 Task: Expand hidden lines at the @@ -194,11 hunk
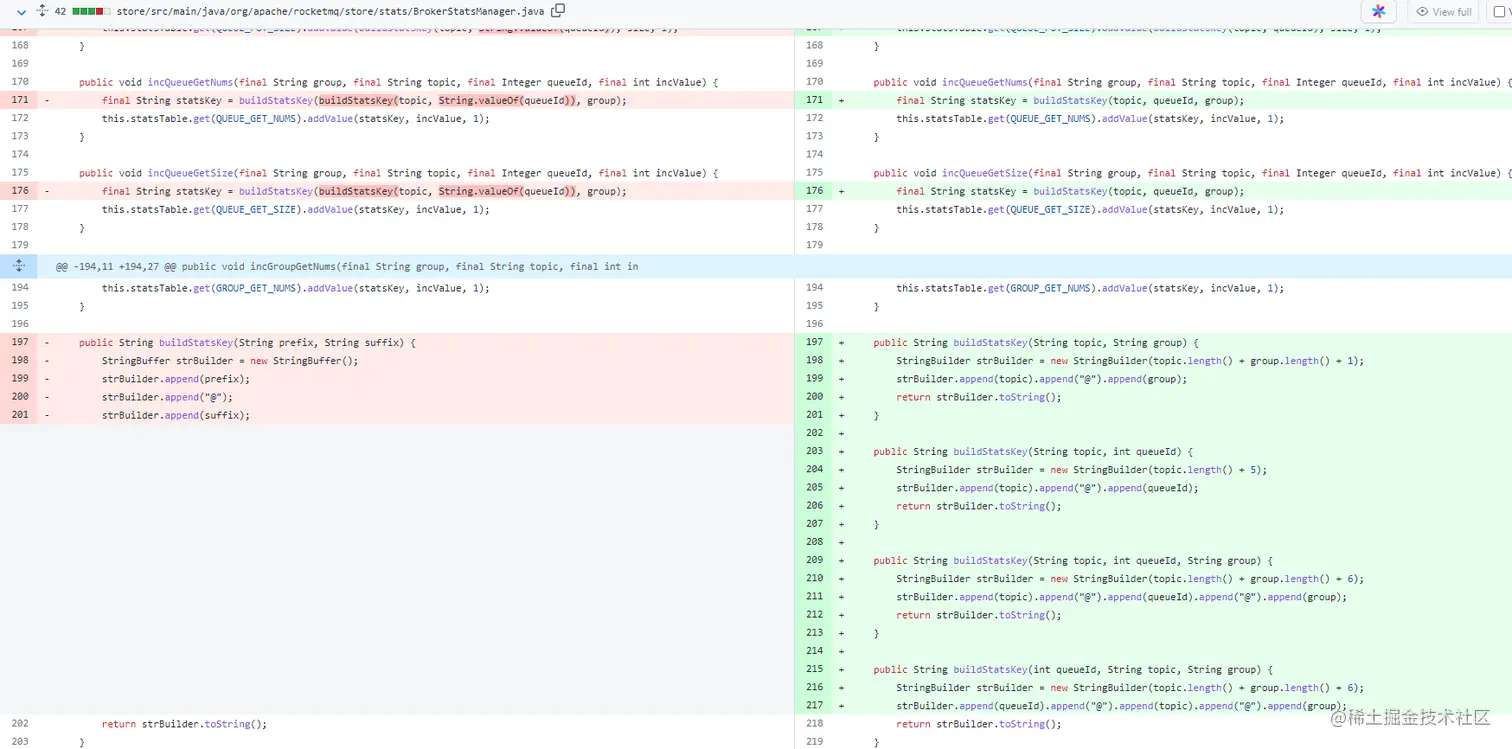(x=18, y=266)
